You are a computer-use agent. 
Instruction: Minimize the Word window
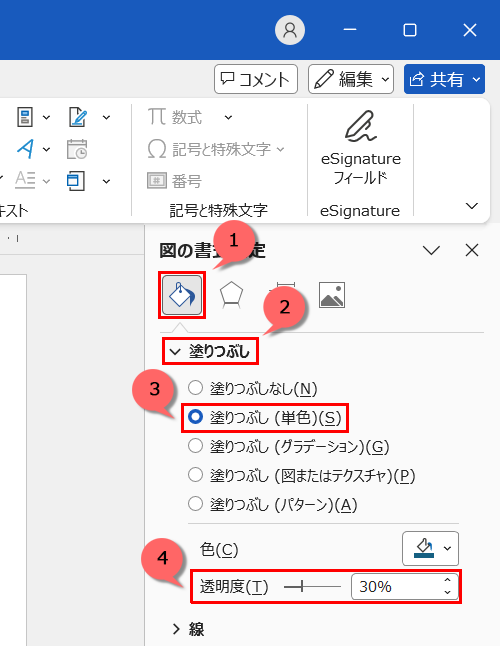[350, 30]
